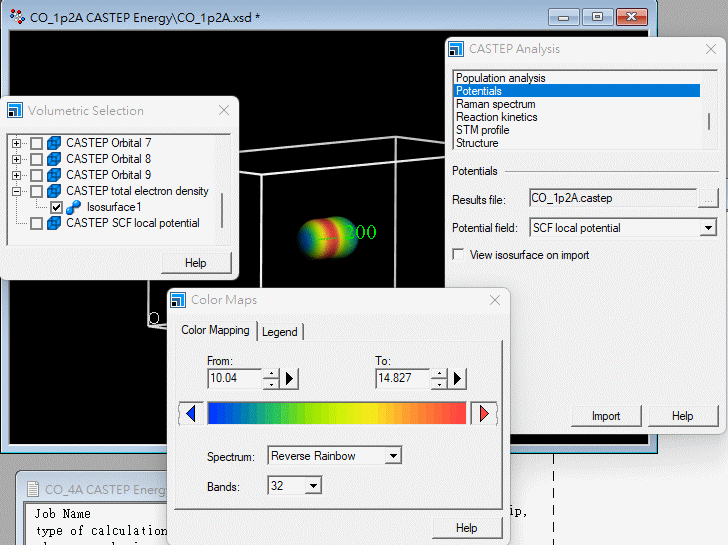Click the black arrow beside From value

(290, 379)
